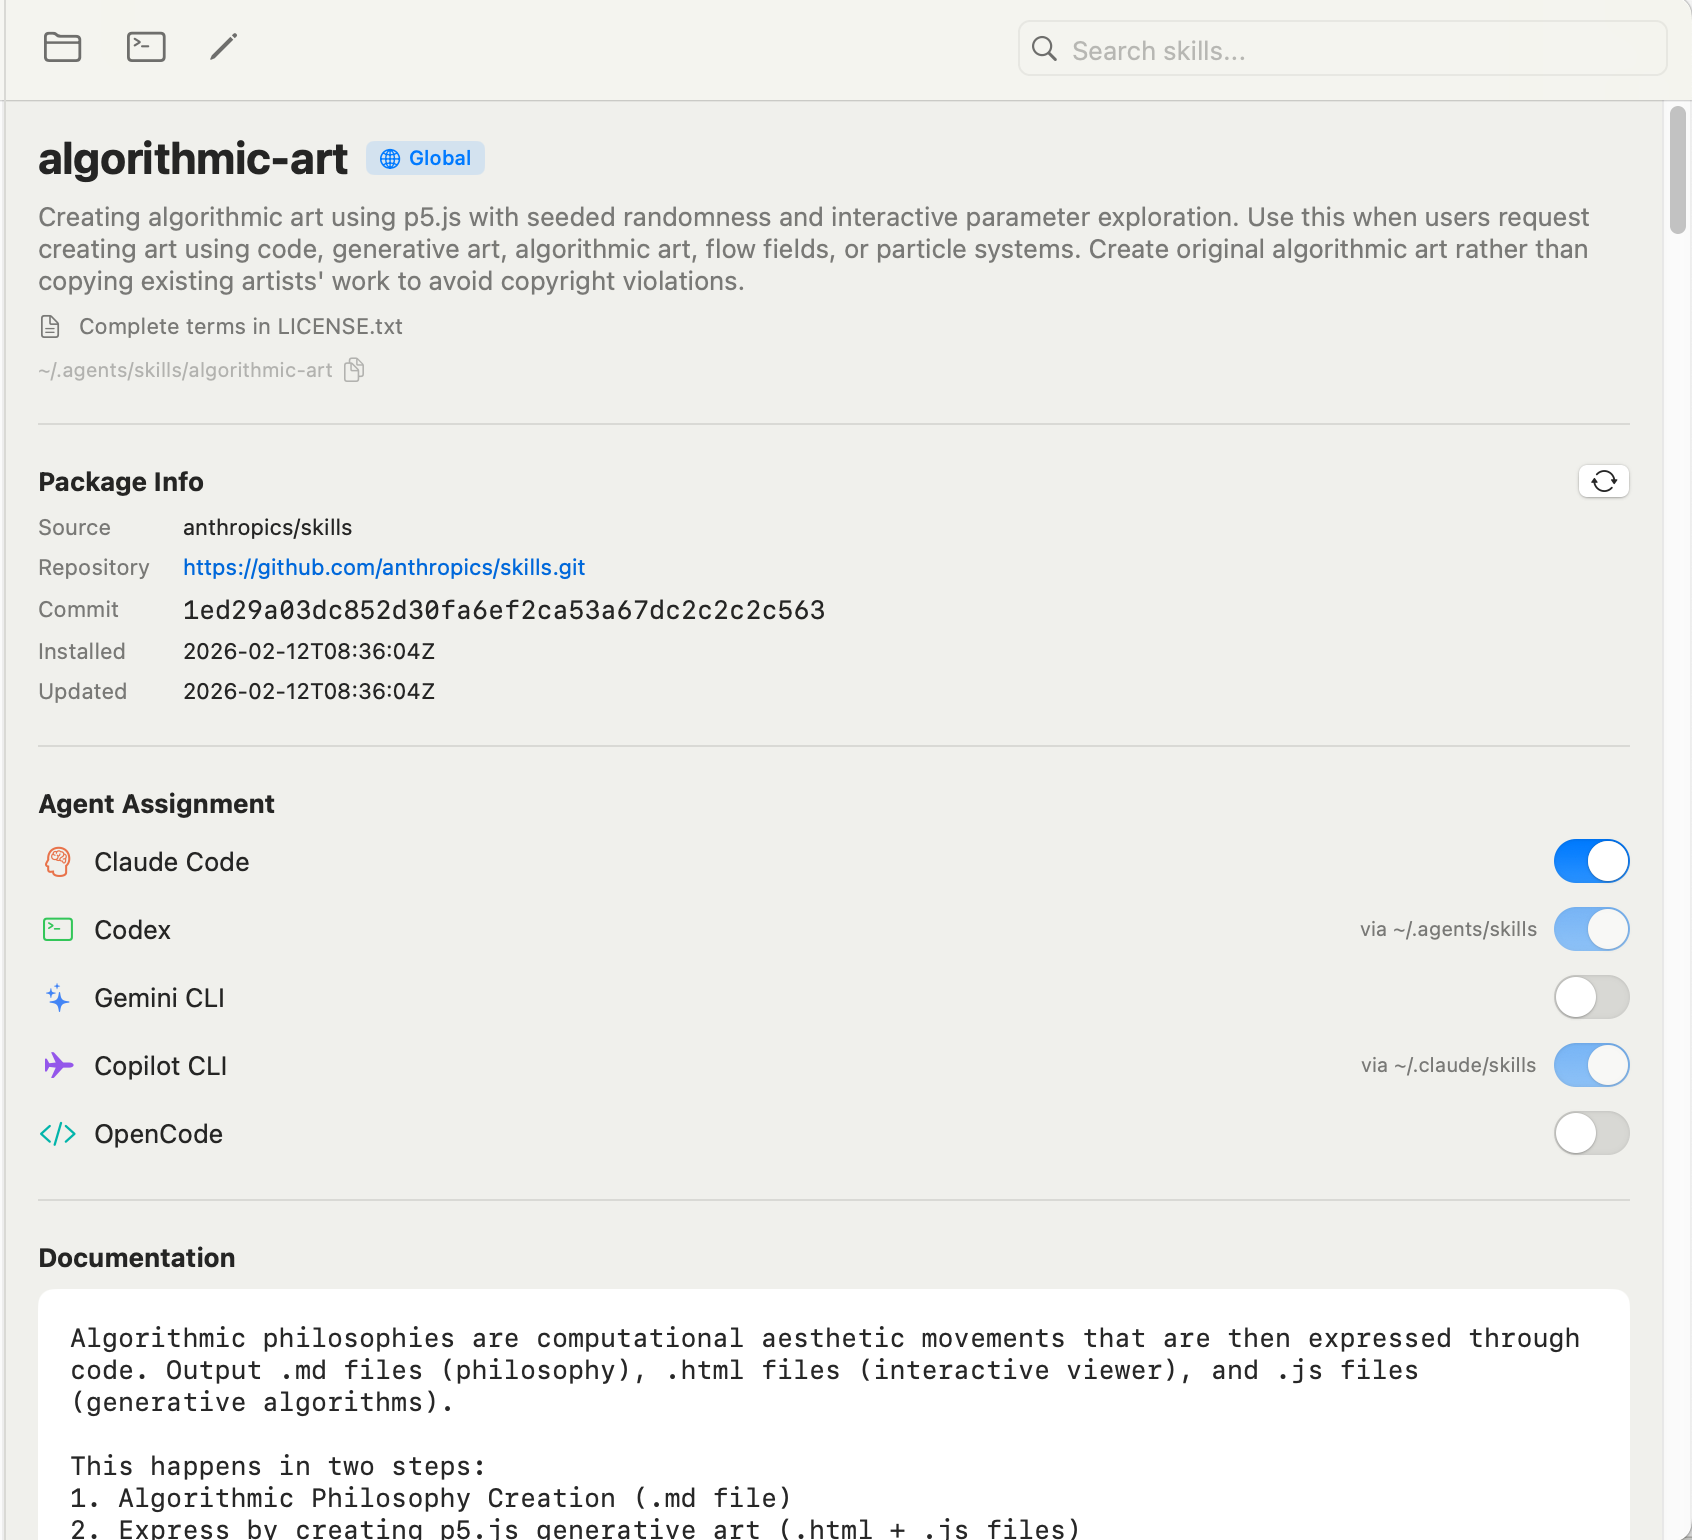Click the Claude Code agent icon
The height and width of the screenshot is (1540, 1692).
pos(58,862)
